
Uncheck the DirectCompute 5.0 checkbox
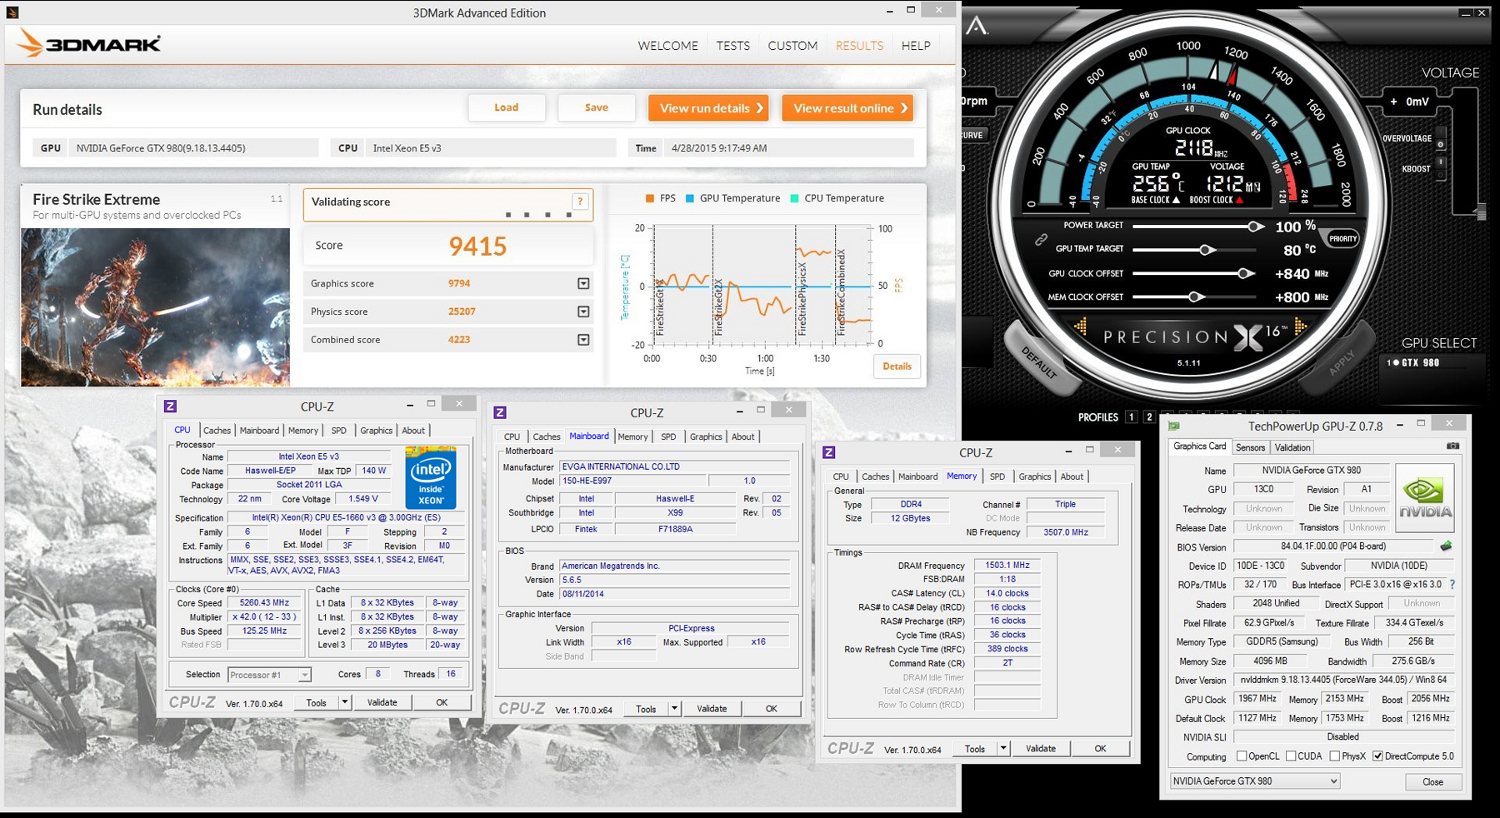(x=1378, y=756)
